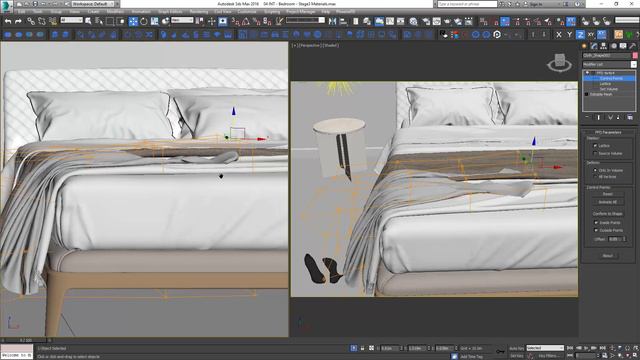This screenshot has height=360, width=640.
Task: Toggle the FFD modifier visibility bulb
Action: (587, 73)
